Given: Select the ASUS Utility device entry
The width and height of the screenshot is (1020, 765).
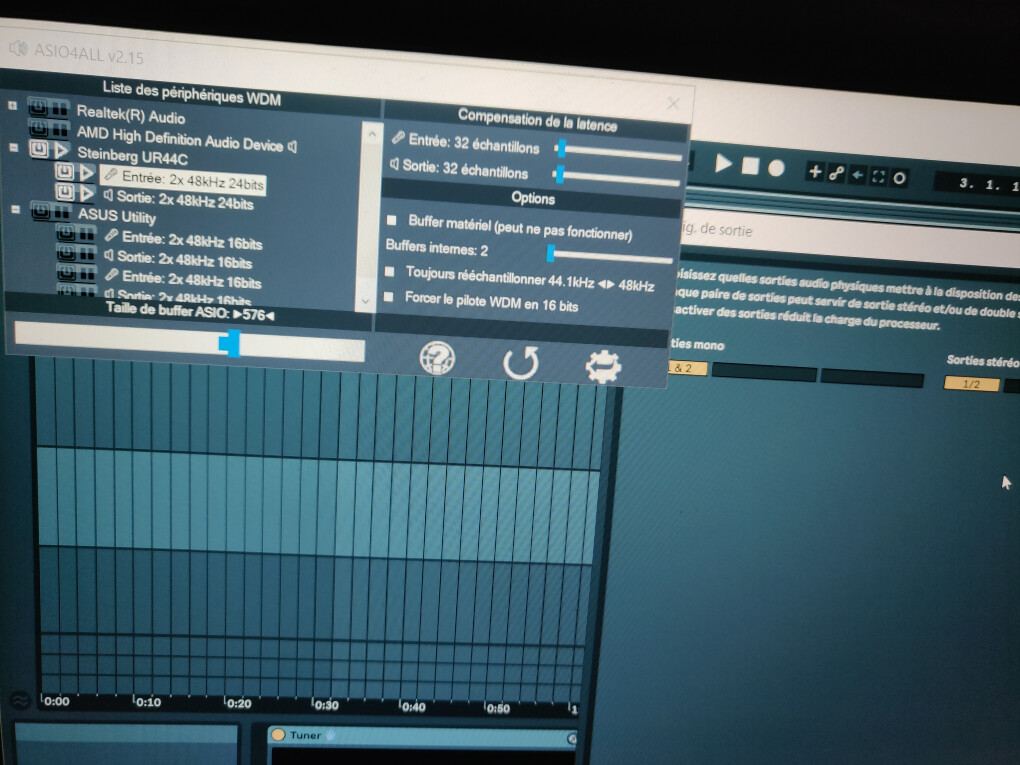Looking at the screenshot, I should [x=117, y=215].
